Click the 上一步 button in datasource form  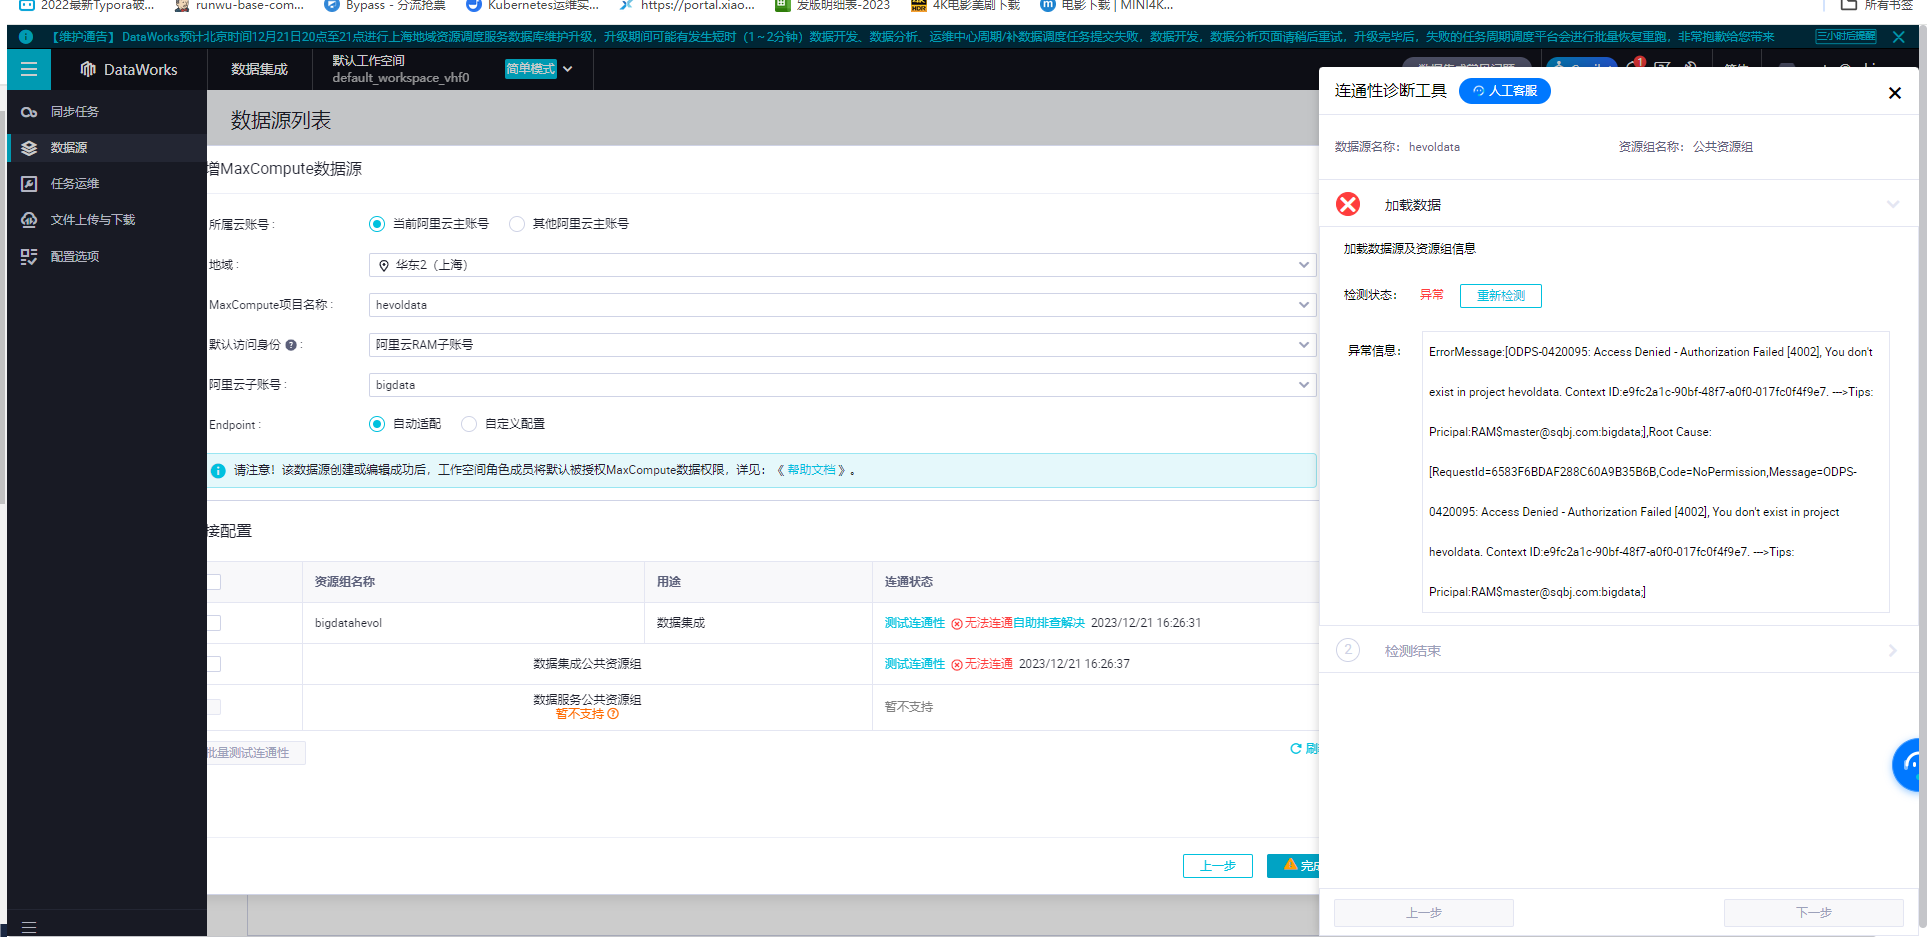click(1218, 866)
